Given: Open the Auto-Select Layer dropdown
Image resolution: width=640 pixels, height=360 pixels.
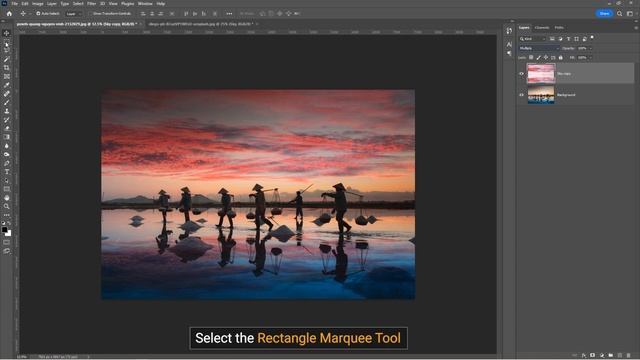Looking at the screenshot, I should [74, 13].
